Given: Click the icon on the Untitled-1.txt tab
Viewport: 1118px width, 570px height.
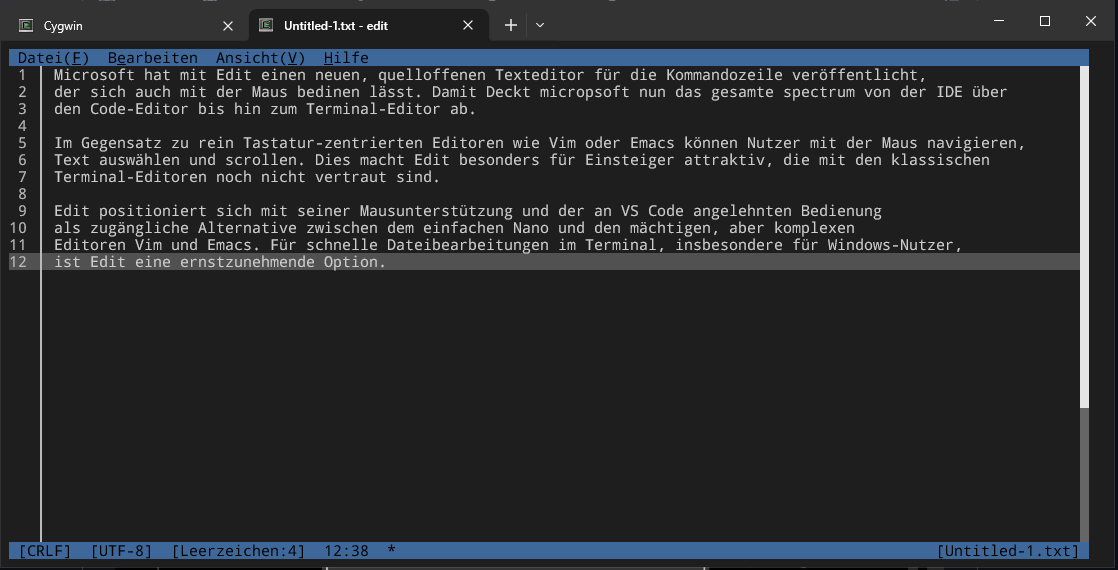Looking at the screenshot, I should (x=266, y=25).
